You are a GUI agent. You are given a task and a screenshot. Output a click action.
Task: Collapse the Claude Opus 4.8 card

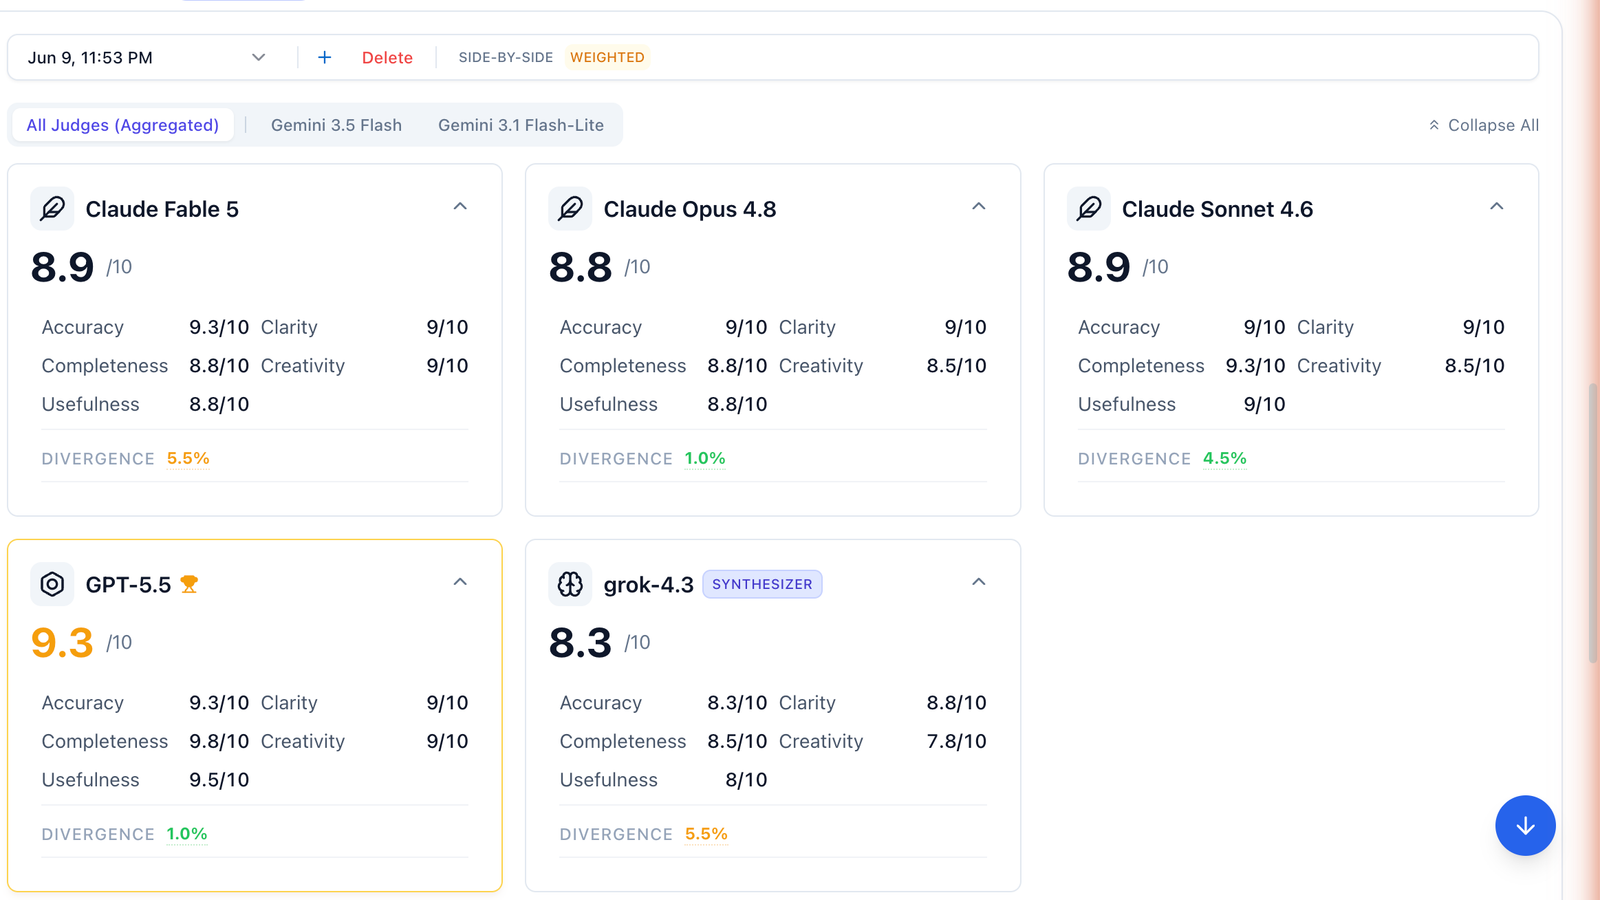pos(979,207)
